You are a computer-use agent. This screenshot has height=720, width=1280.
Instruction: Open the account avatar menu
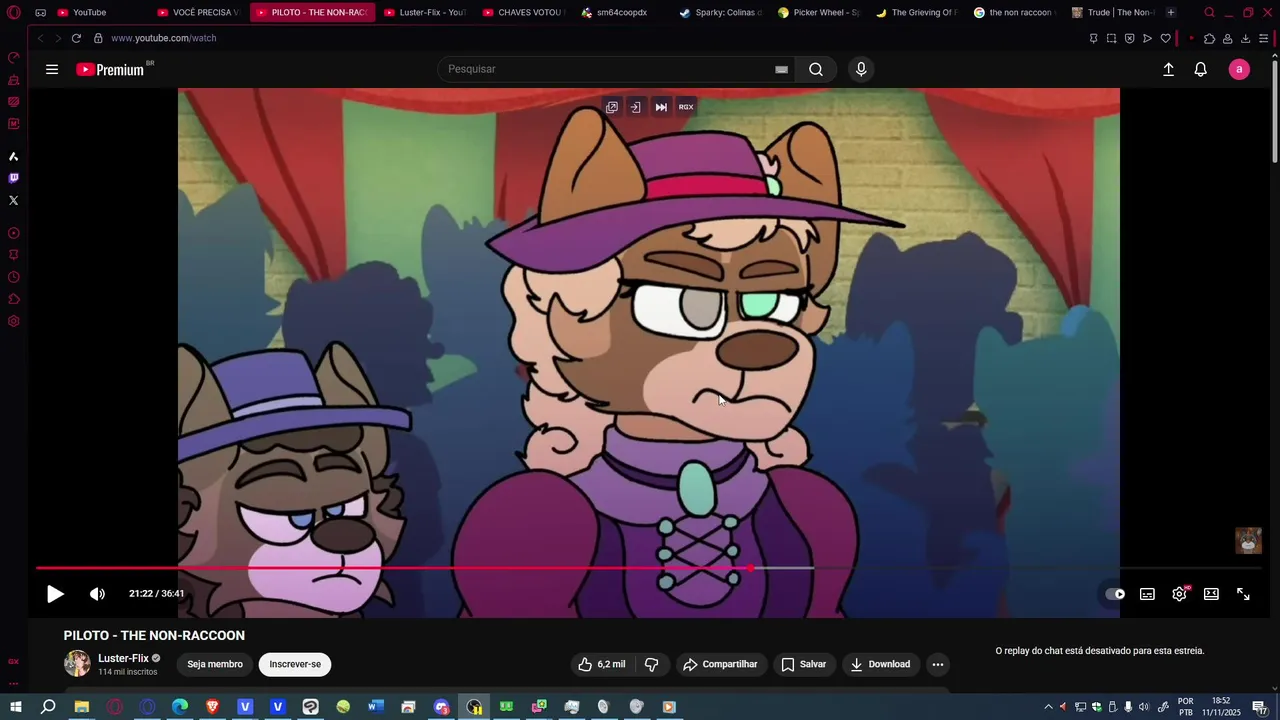tap(1239, 69)
